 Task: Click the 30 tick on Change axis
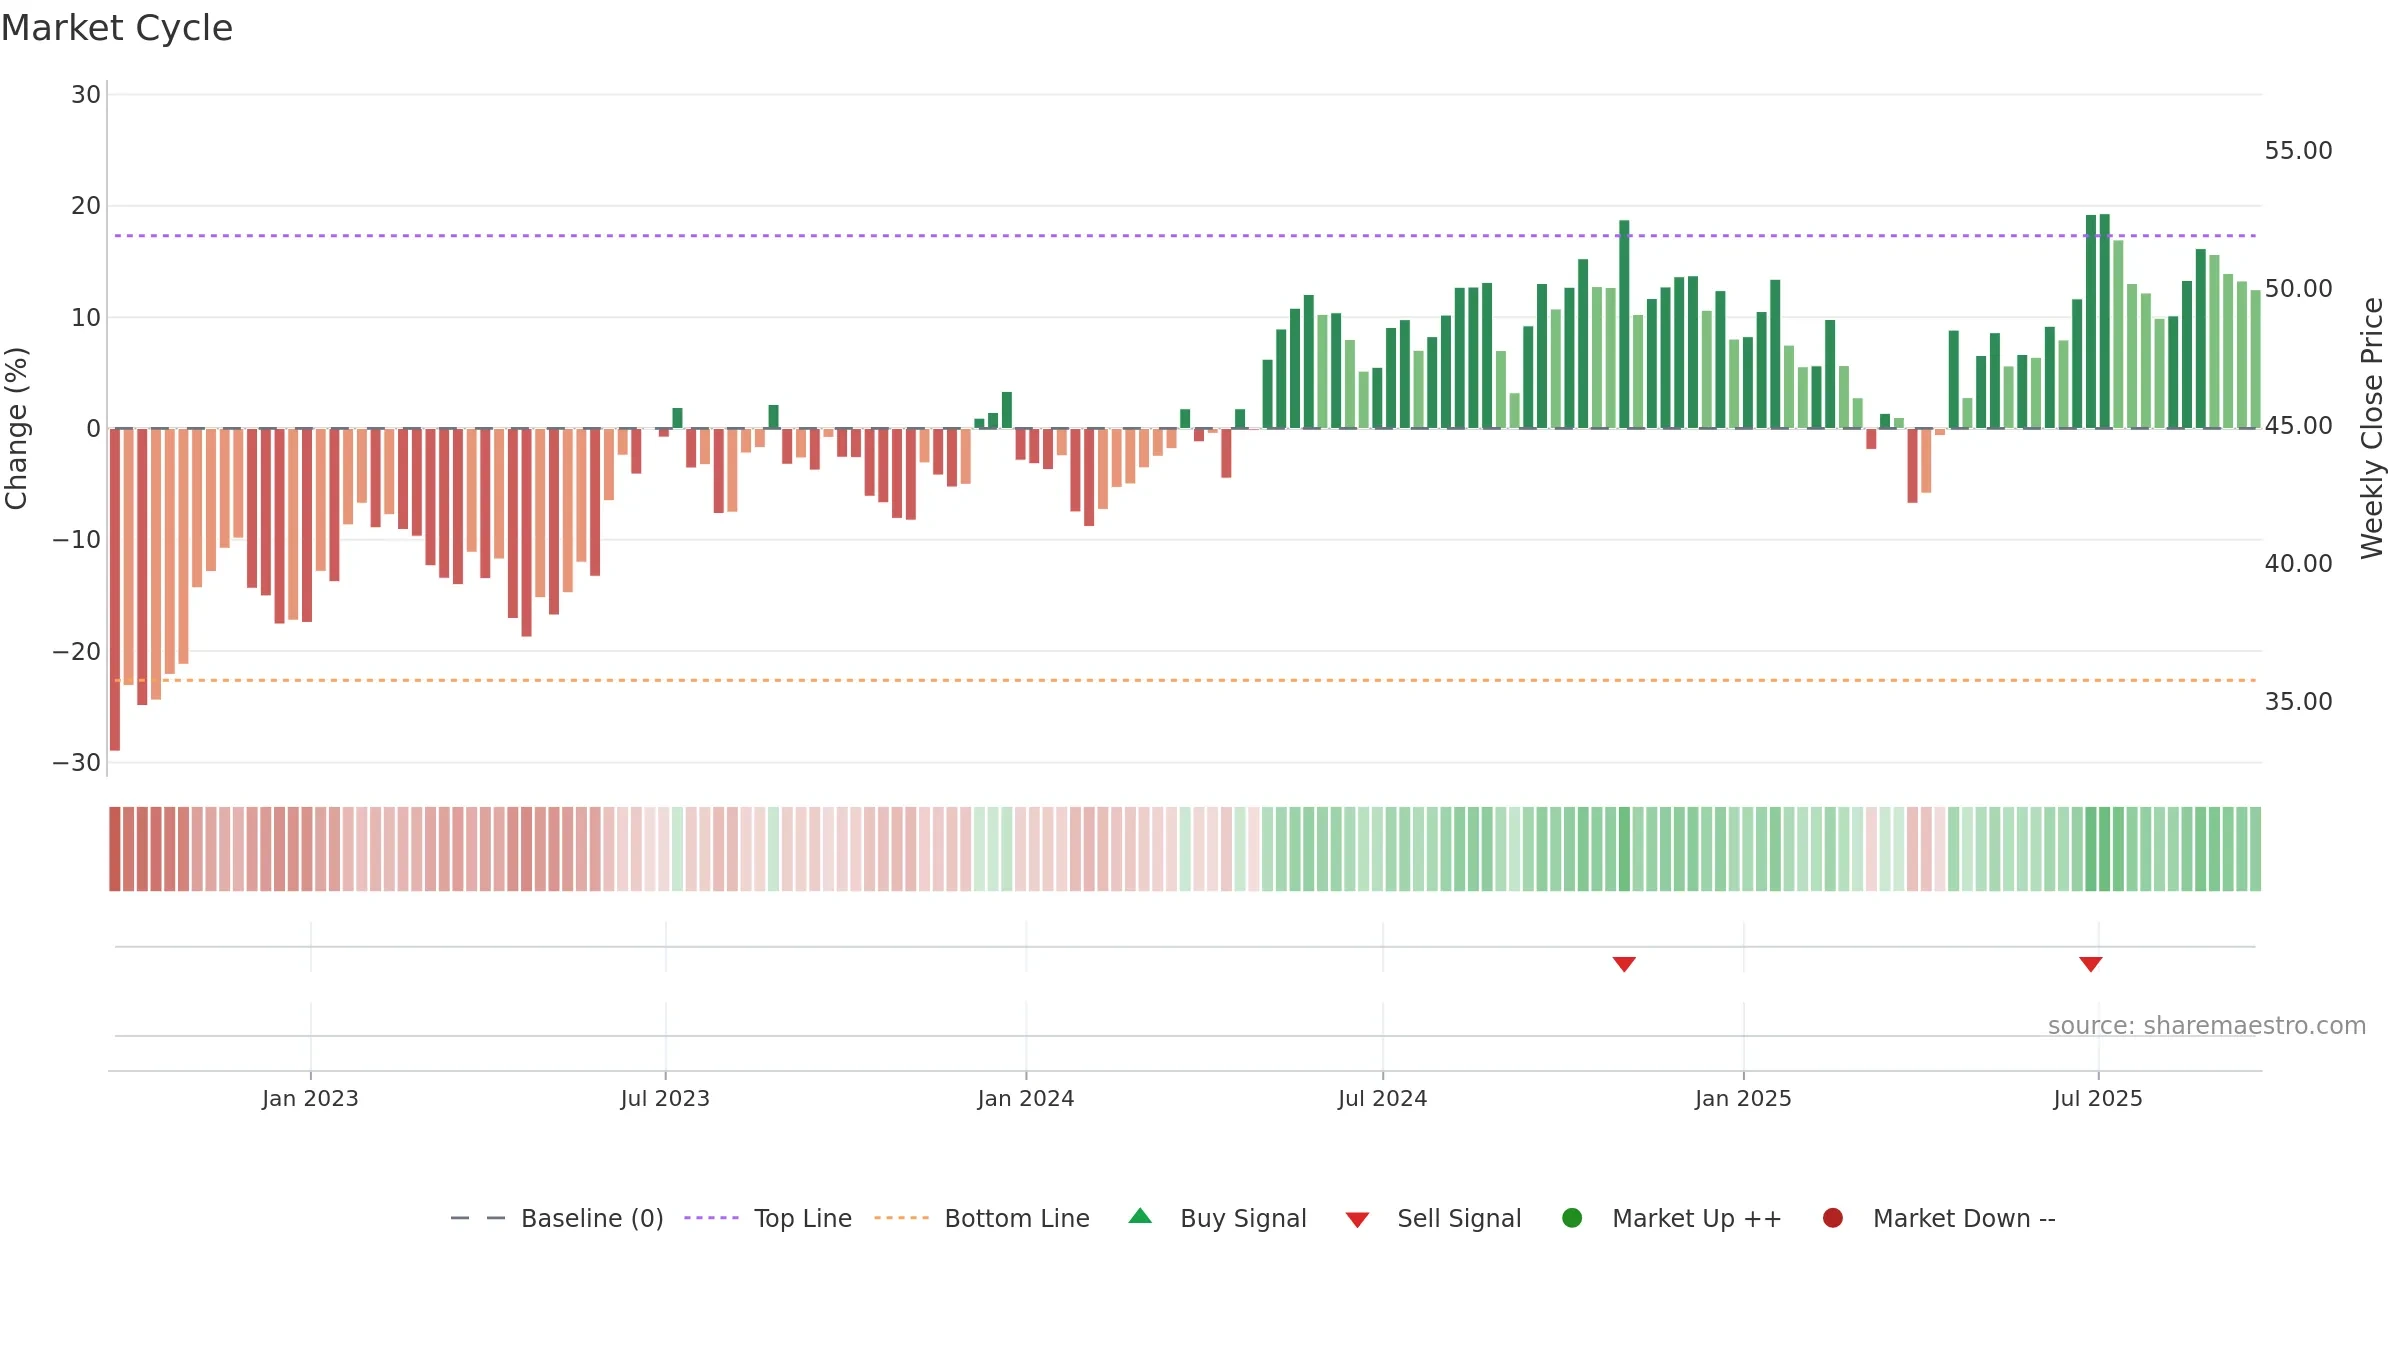click(86, 95)
